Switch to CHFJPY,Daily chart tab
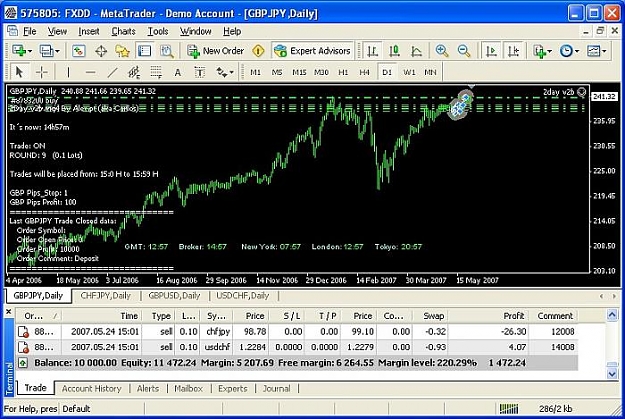The image size is (625, 419). click(x=106, y=296)
